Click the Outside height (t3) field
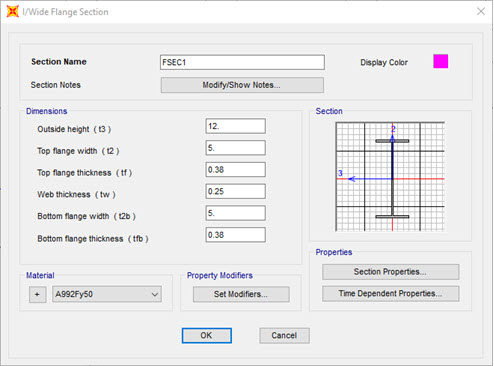 coord(235,126)
